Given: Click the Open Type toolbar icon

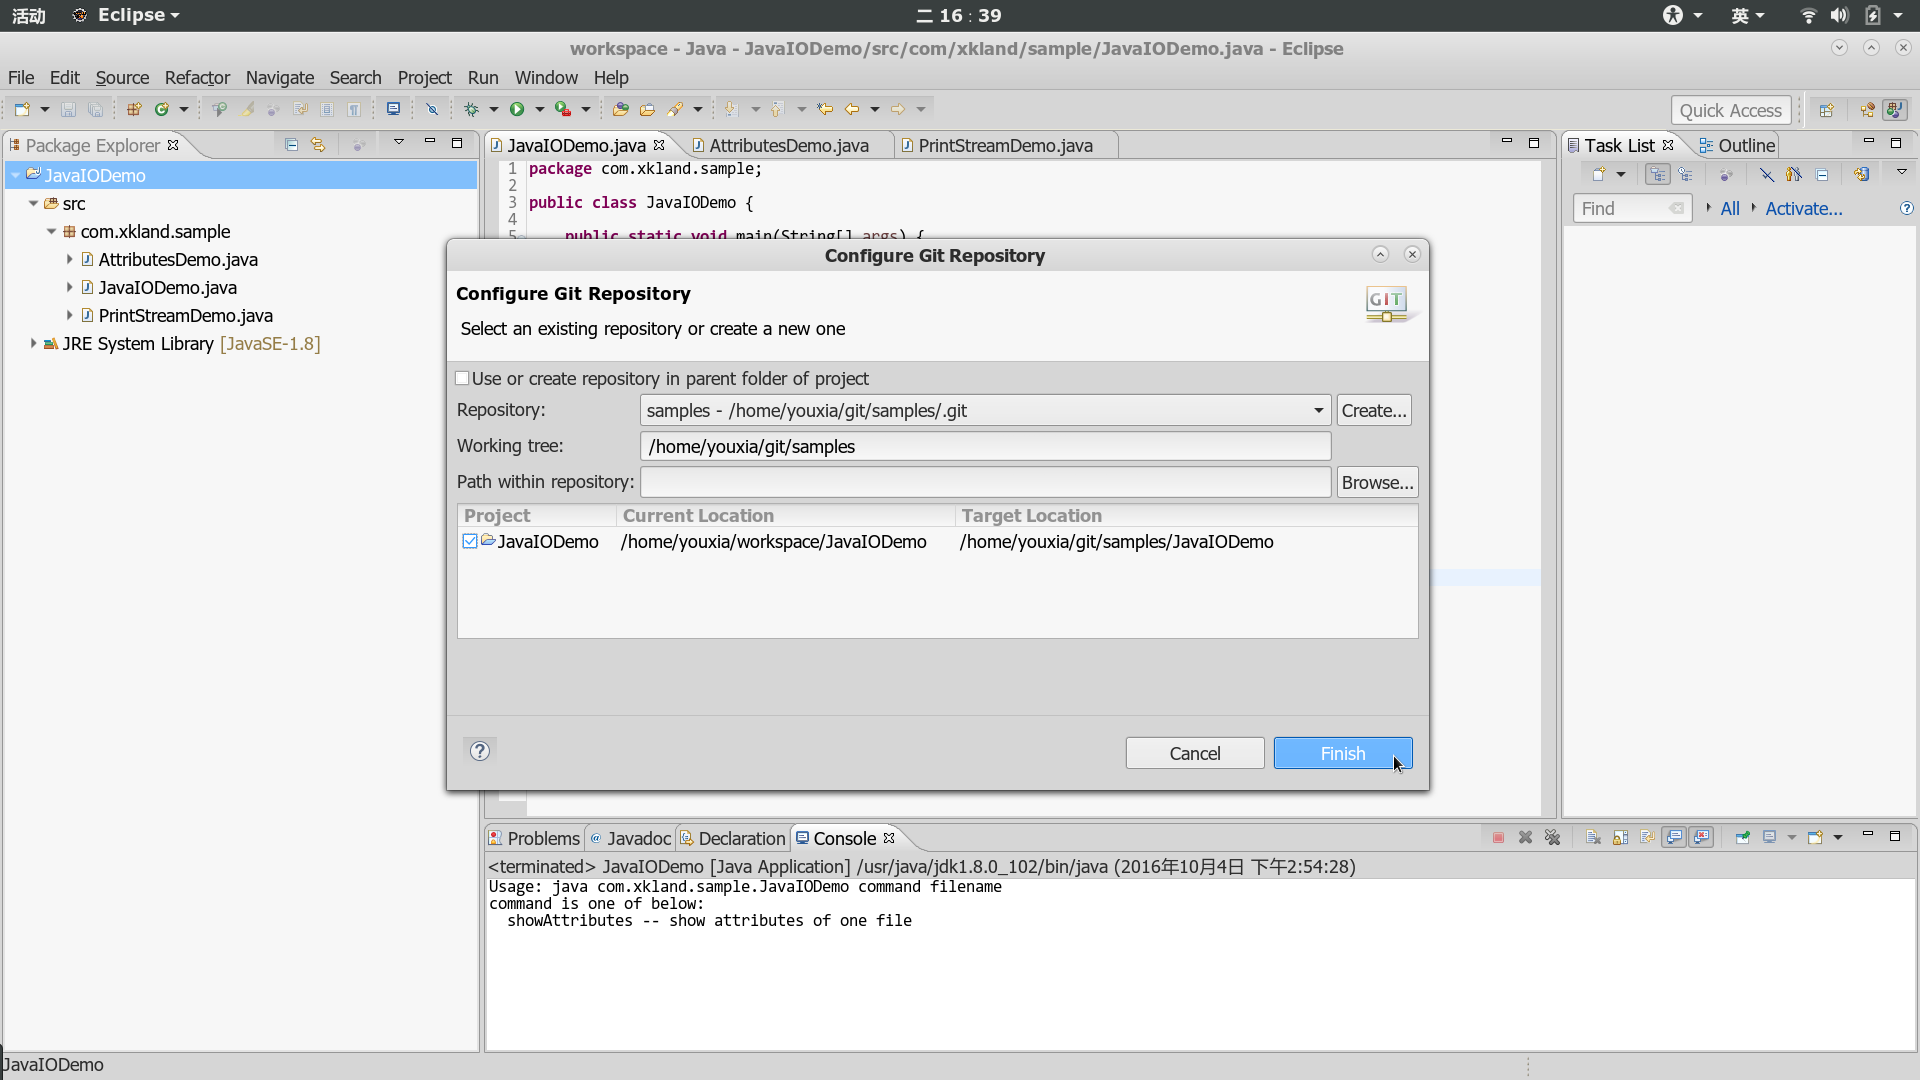Looking at the screenshot, I should [621, 109].
